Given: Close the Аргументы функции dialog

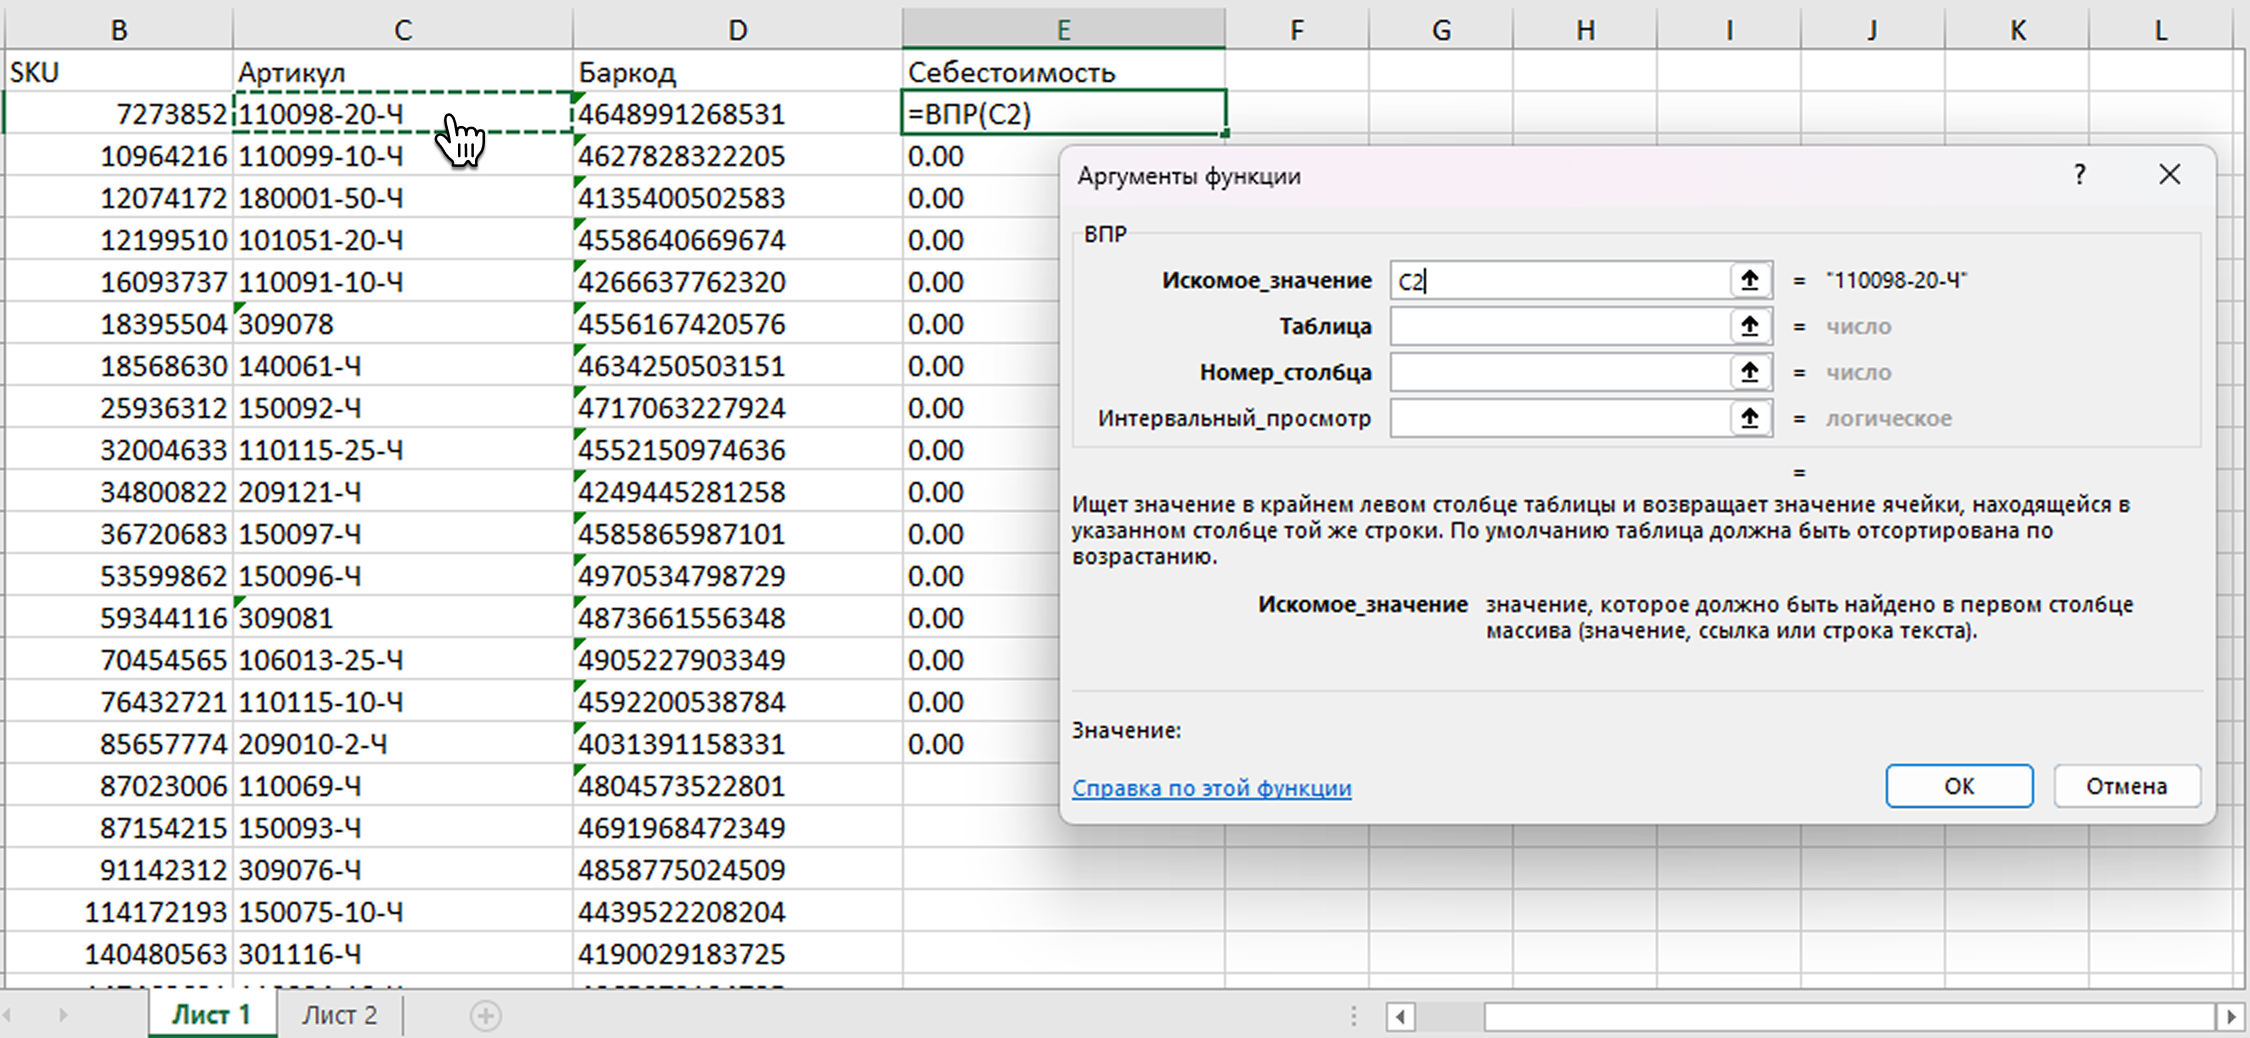Looking at the screenshot, I should (x=2169, y=175).
